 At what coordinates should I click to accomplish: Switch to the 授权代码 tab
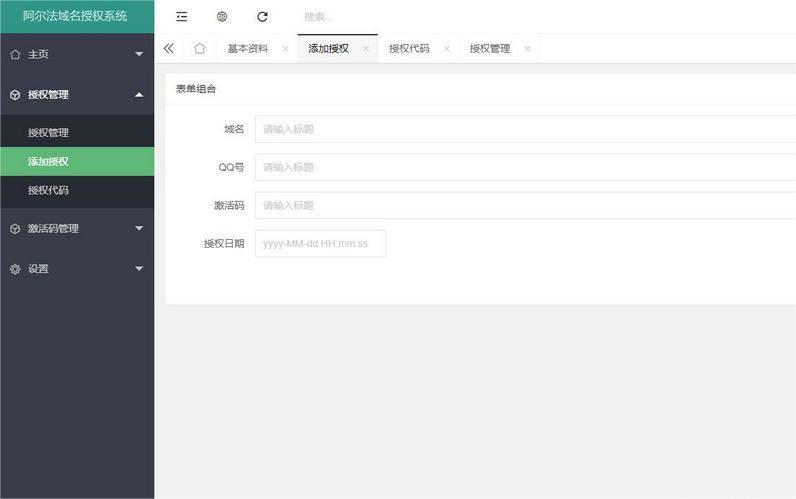tap(409, 48)
